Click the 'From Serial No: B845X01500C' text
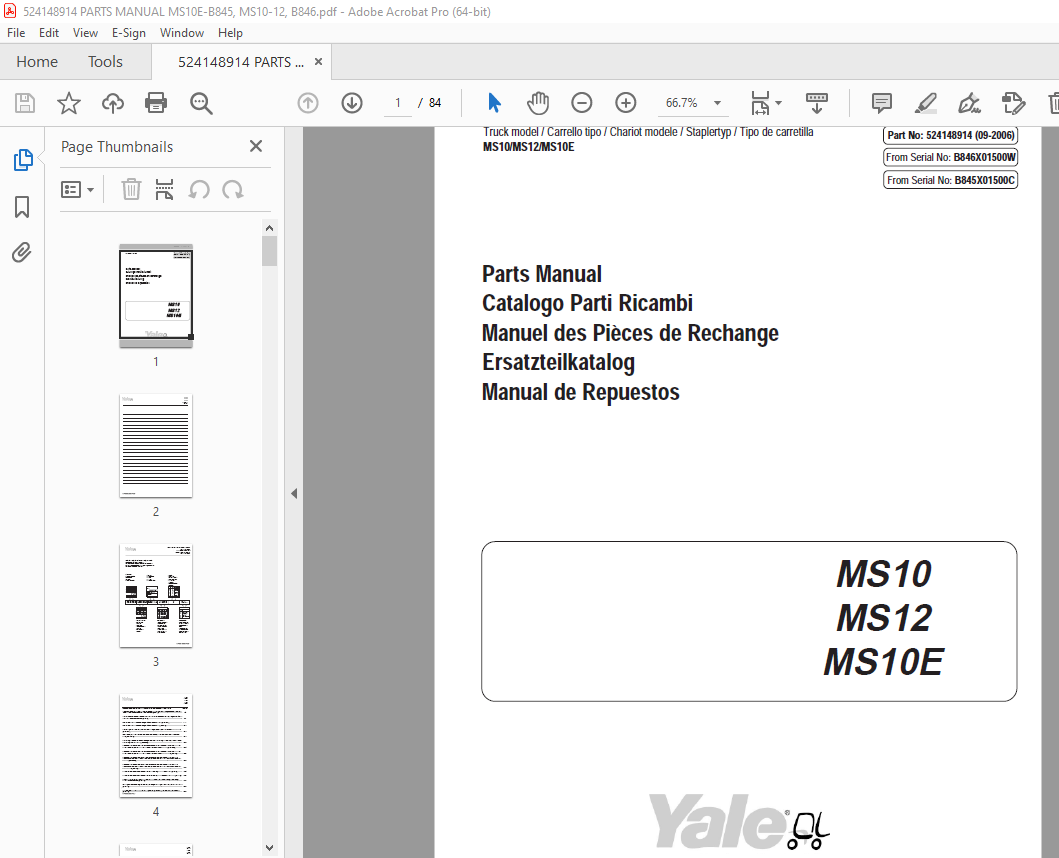Screen dimensions: 1059x858 (950, 180)
